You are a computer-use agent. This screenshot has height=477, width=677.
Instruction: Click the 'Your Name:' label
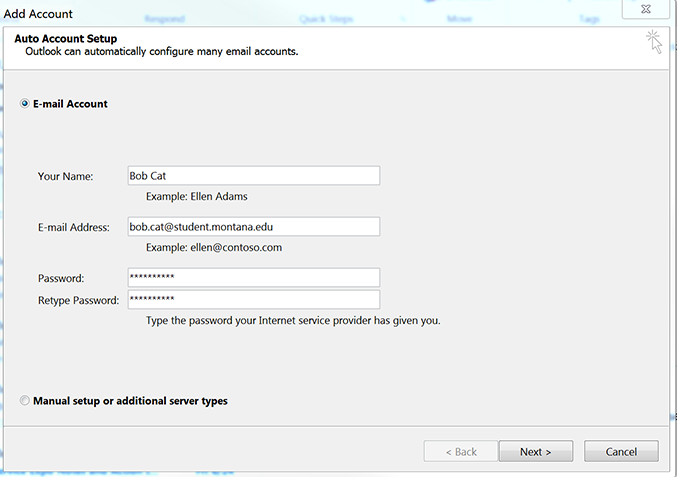click(65, 176)
